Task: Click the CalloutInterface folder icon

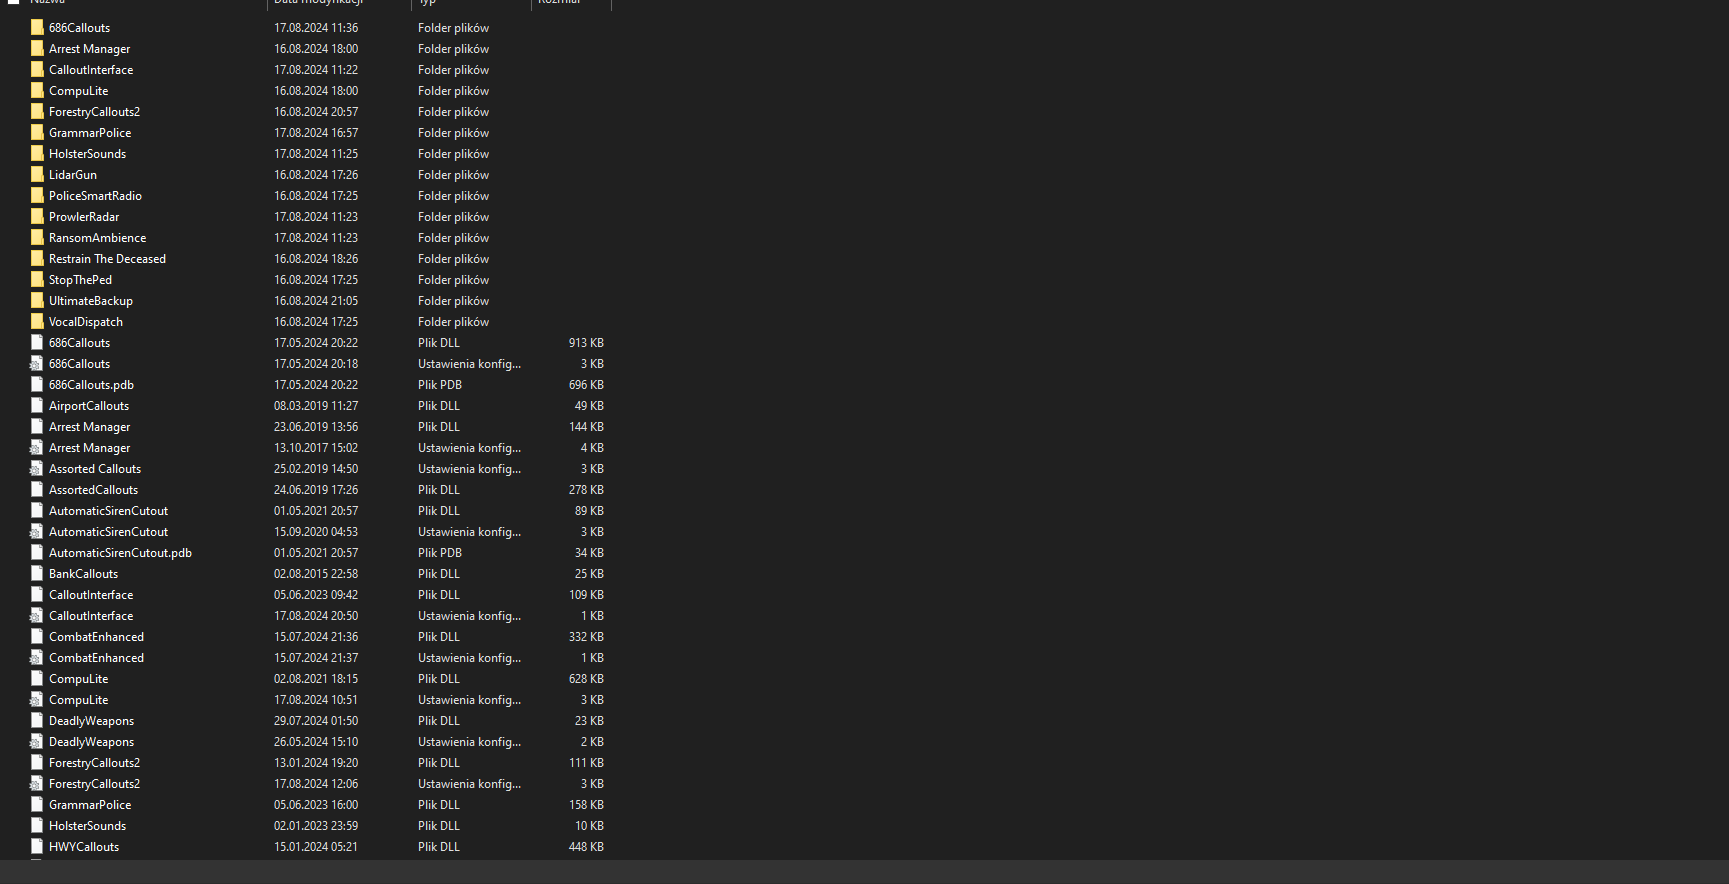Action: 37,70
